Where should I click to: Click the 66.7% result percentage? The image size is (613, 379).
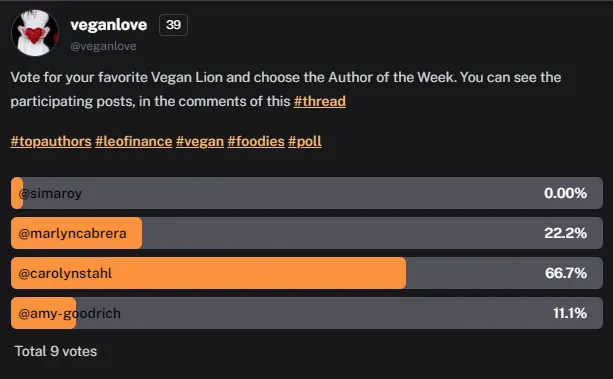click(x=566, y=273)
